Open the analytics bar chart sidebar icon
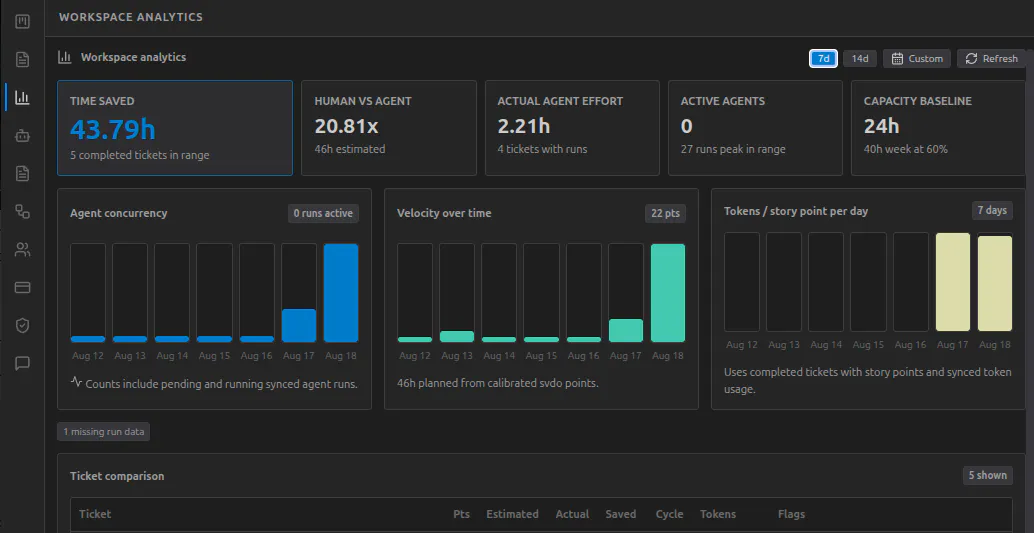The image size is (1034, 533). [22, 98]
